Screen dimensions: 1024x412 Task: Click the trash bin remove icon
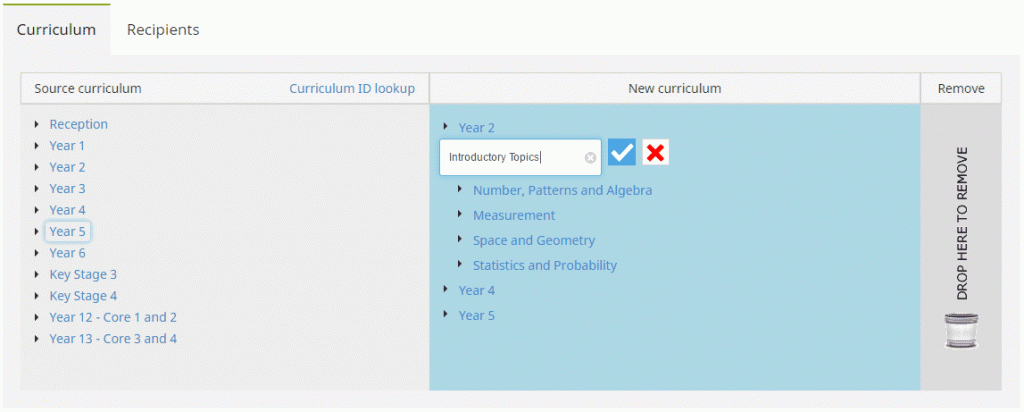click(961, 330)
